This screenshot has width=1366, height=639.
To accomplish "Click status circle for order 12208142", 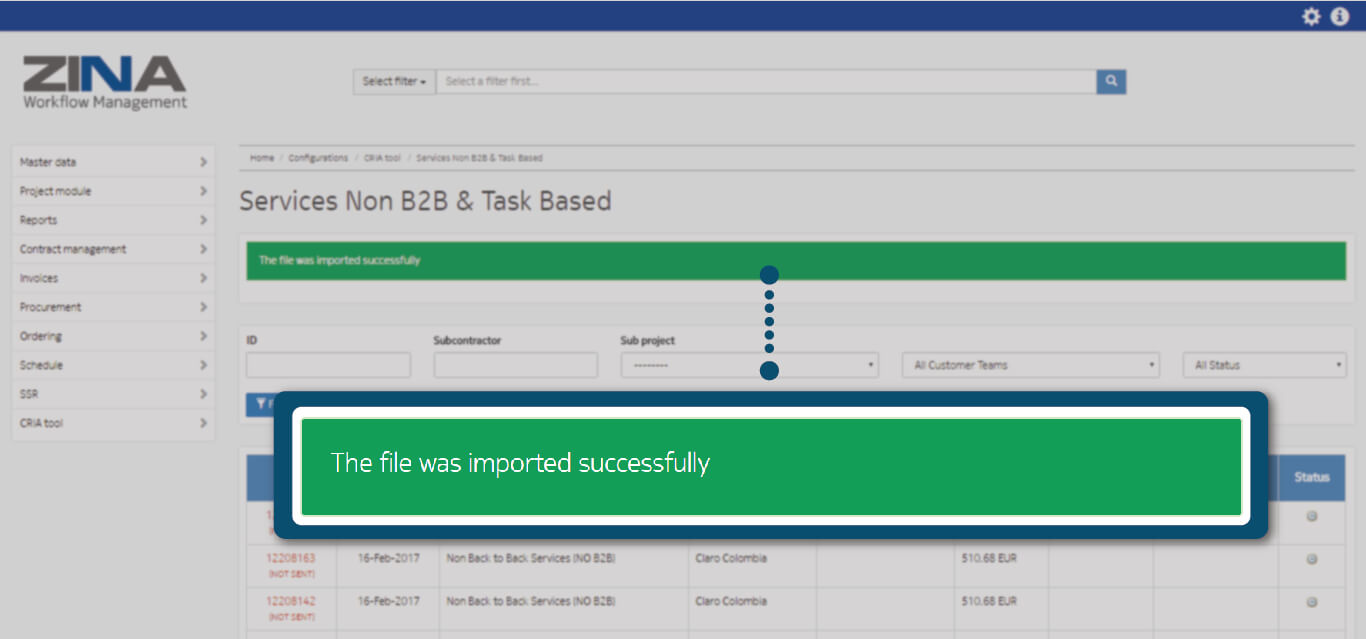I will coord(1311,602).
